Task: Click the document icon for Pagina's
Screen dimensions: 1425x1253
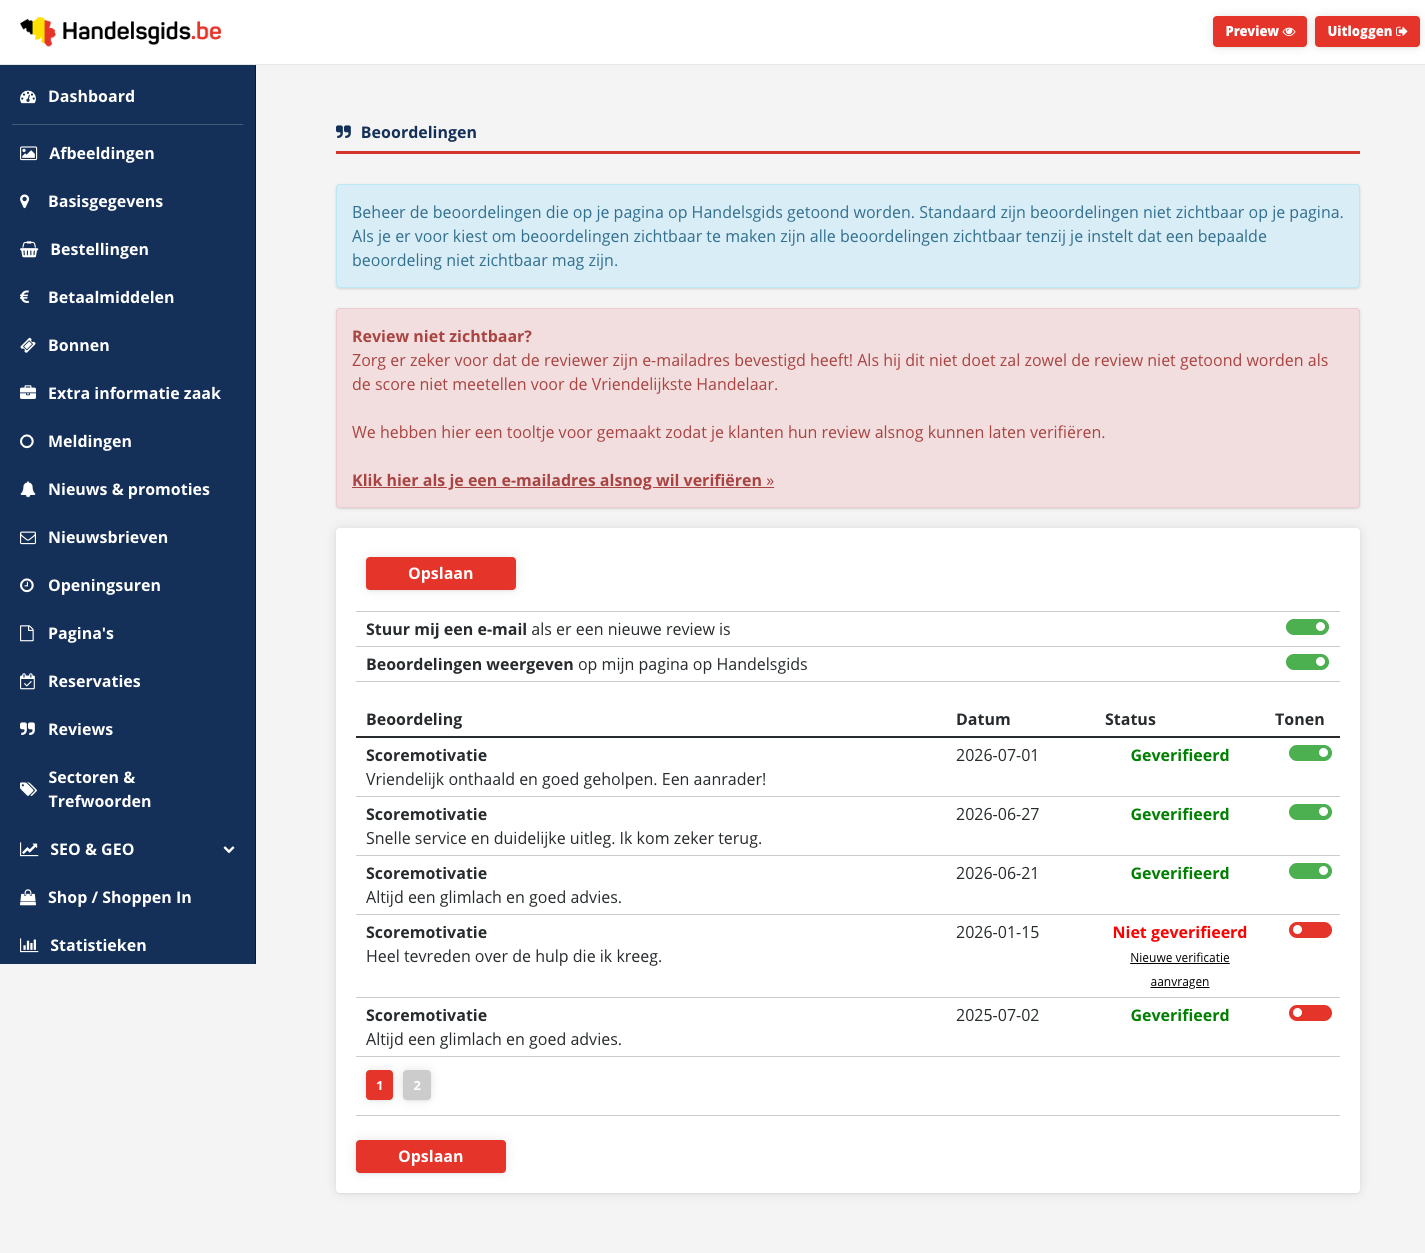Action: pyautogui.click(x=27, y=634)
